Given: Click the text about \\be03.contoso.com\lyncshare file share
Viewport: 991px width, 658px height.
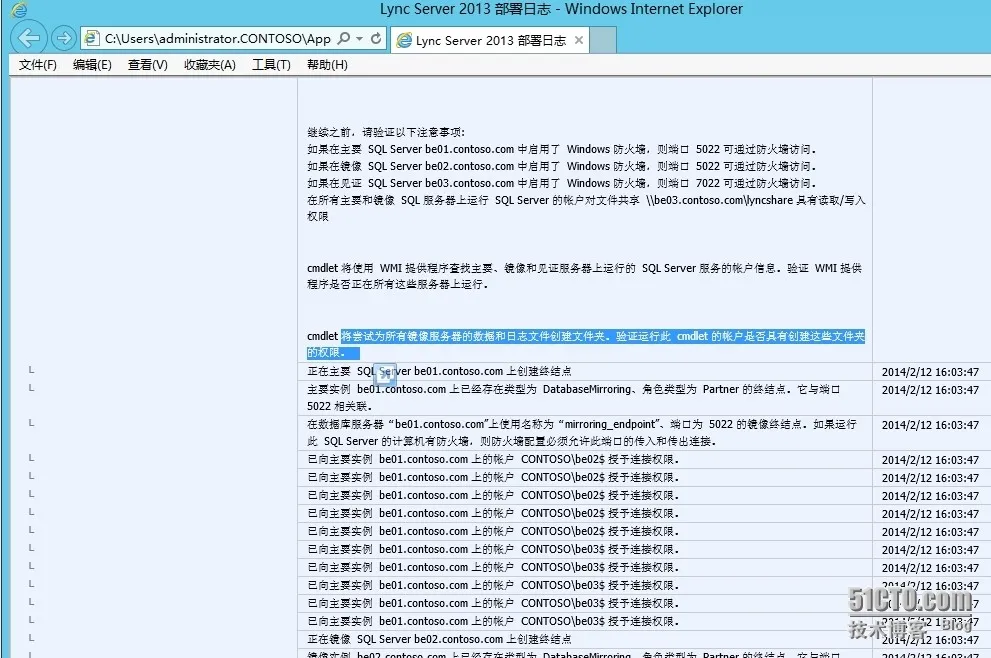Looking at the screenshot, I should pyautogui.click(x=587, y=208).
